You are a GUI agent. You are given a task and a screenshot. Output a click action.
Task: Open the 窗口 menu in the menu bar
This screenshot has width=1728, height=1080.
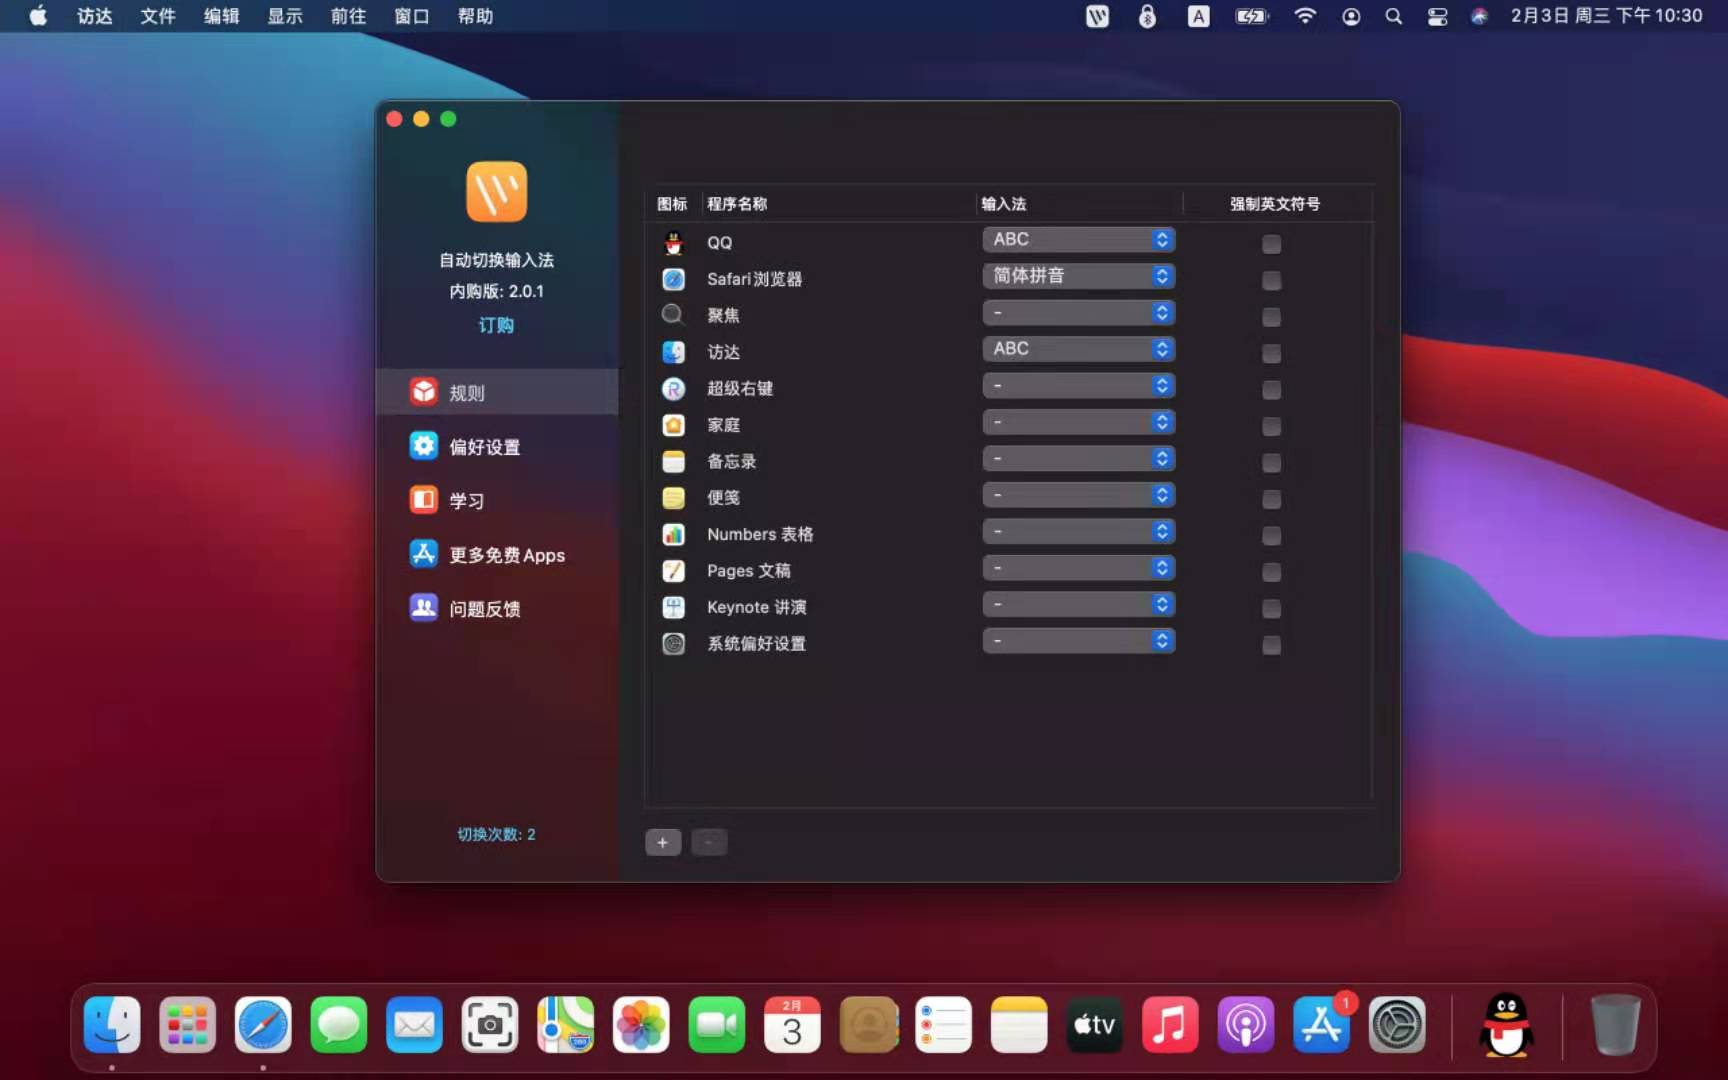point(411,16)
